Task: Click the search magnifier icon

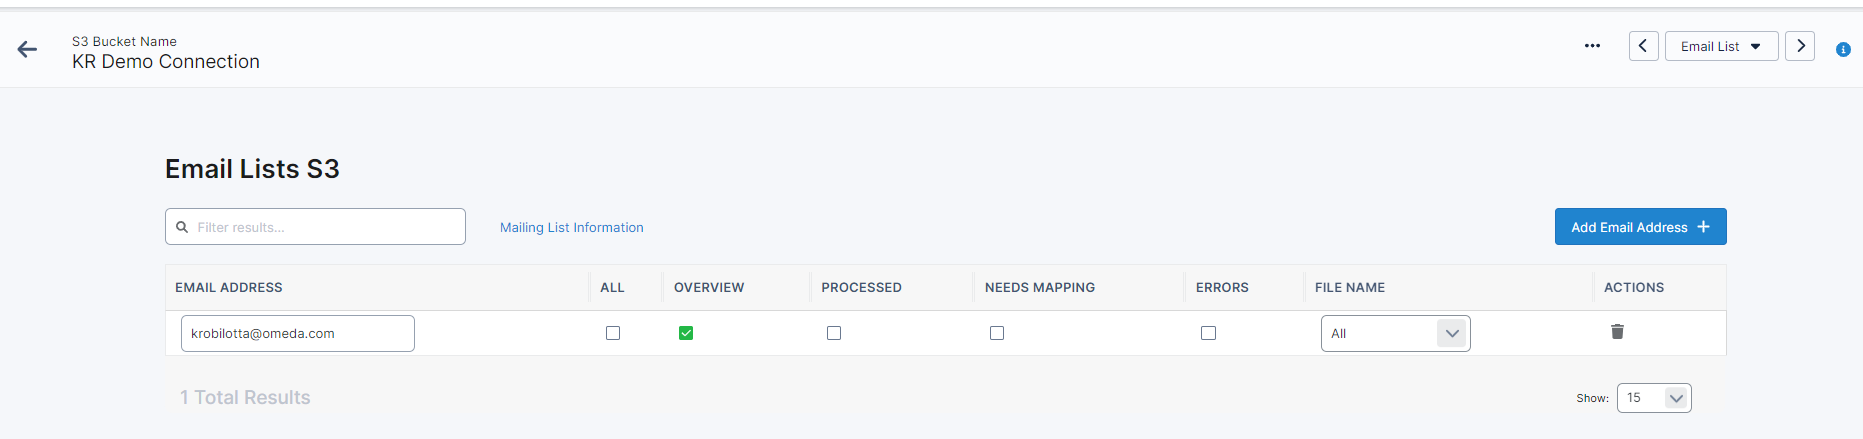Action: (182, 227)
